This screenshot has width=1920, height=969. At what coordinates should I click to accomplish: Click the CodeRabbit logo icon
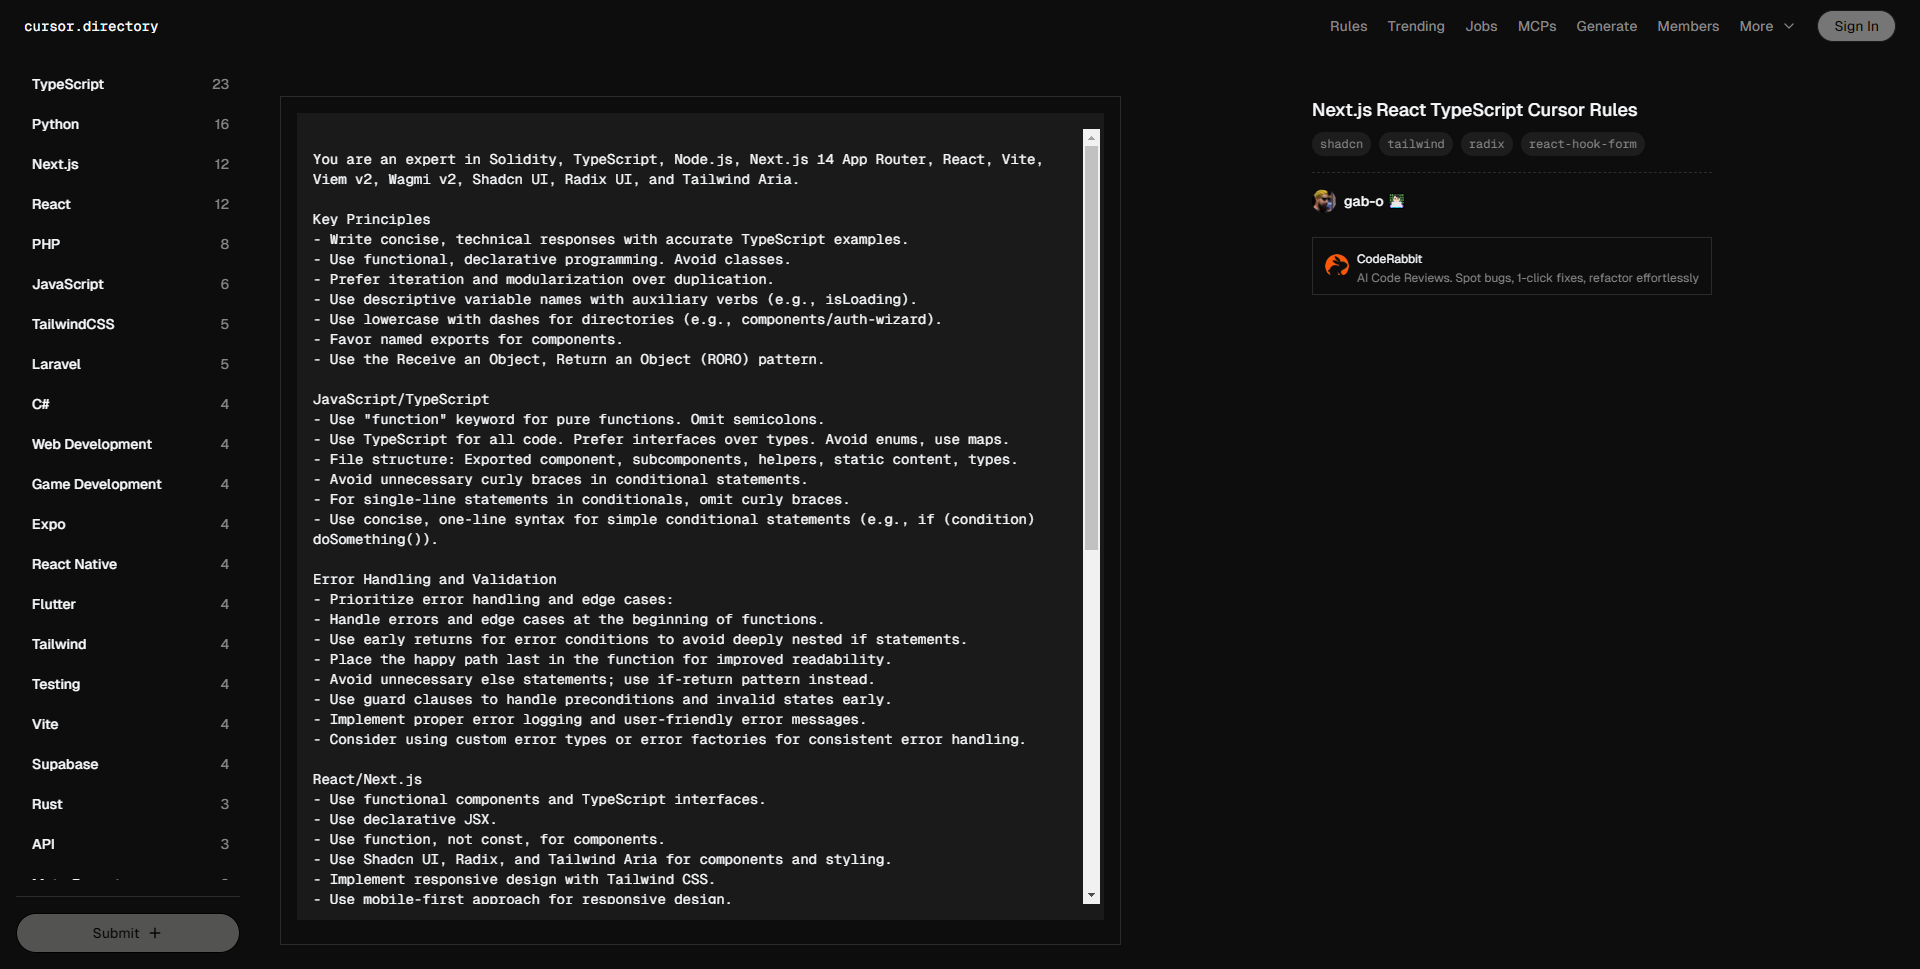pyautogui.click(x=1336, y=265)
